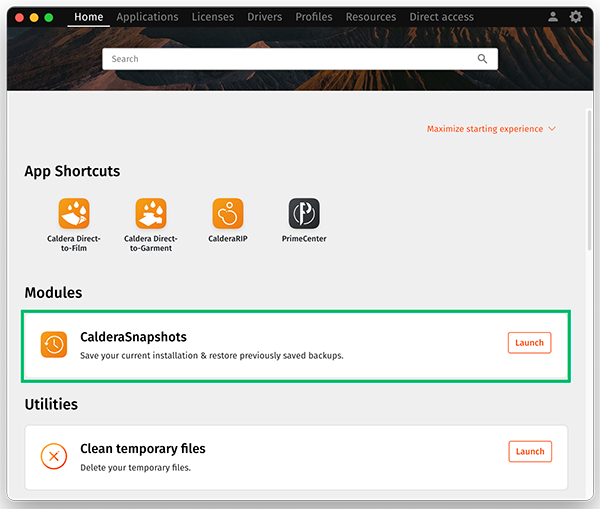
Task: Launch Clean temporary files utility
Action: [530, 451]
